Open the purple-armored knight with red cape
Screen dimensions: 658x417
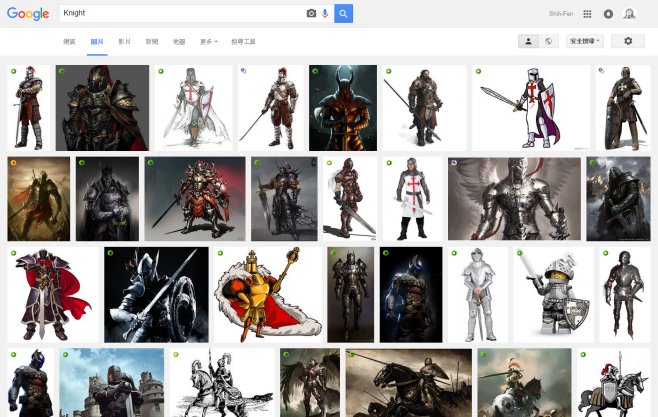53,295
